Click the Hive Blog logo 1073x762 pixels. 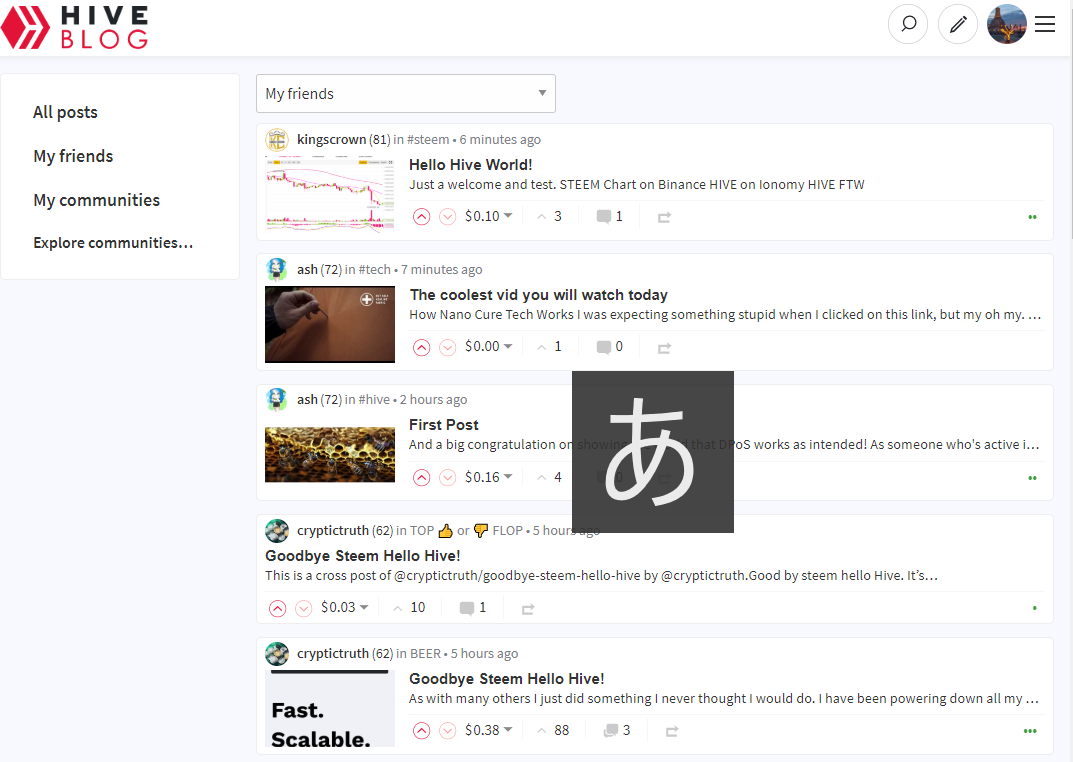(x=75, y=27)
